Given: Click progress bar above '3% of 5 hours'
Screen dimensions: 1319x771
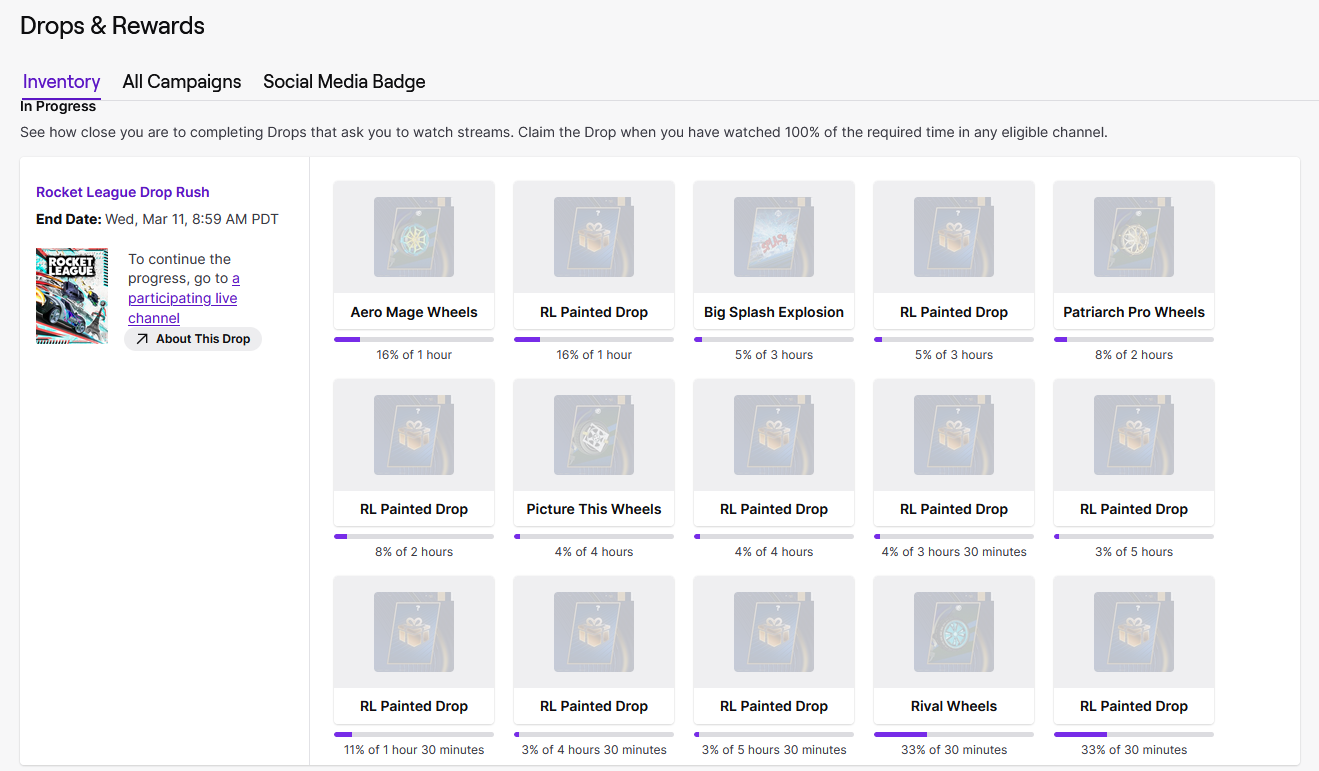Looking at the screenshot, I should 1134,537.
